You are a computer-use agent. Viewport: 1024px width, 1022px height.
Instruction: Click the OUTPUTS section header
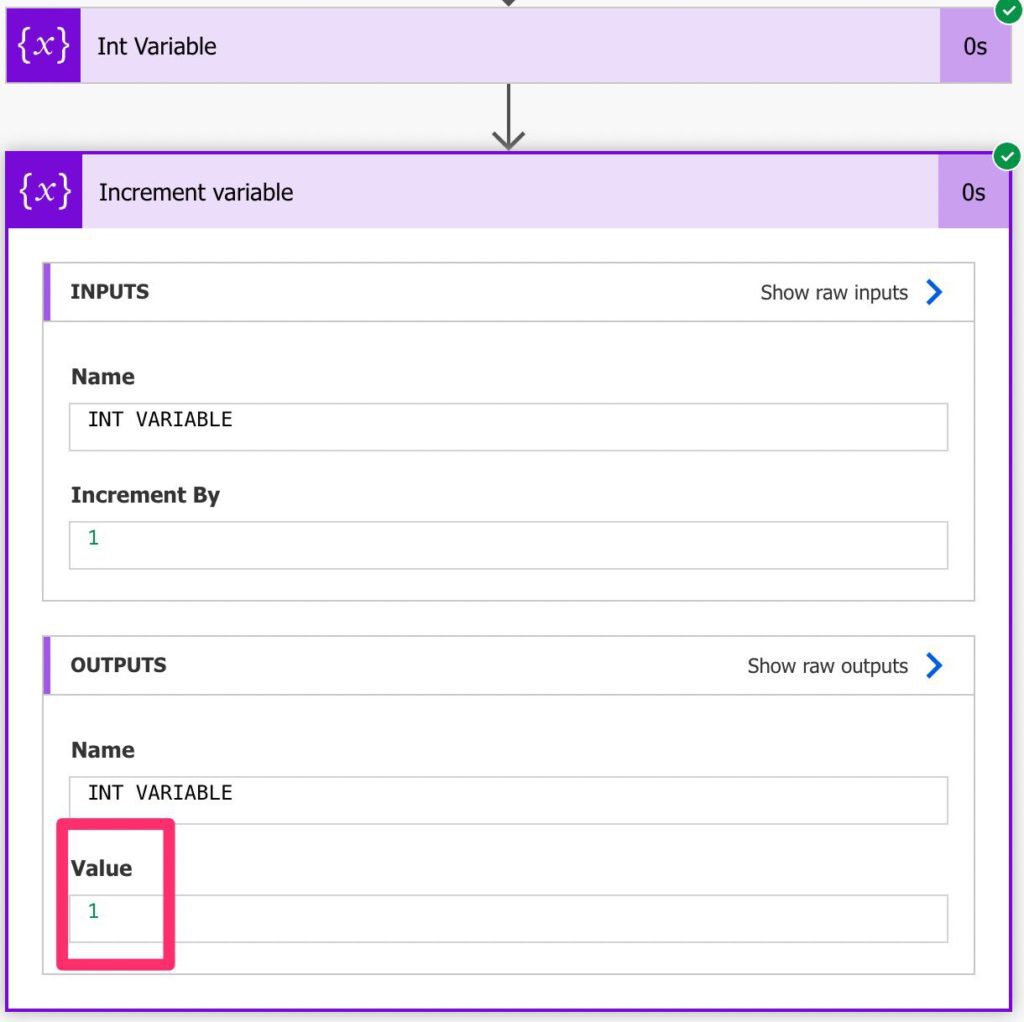tap(118, 665)
